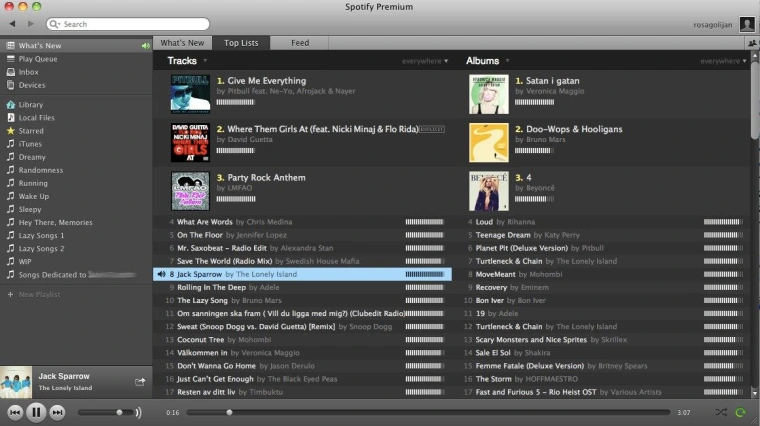Open What's New in the sidebar
Screen dimensions: 760x426
click(76, 46)
